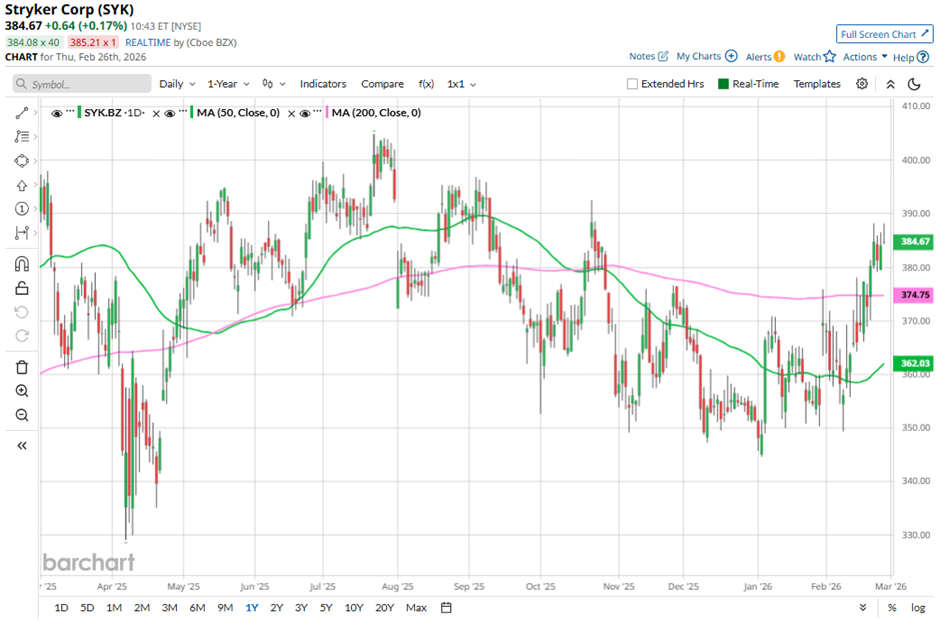Toggle log scale button

click(x=918, y=607)
